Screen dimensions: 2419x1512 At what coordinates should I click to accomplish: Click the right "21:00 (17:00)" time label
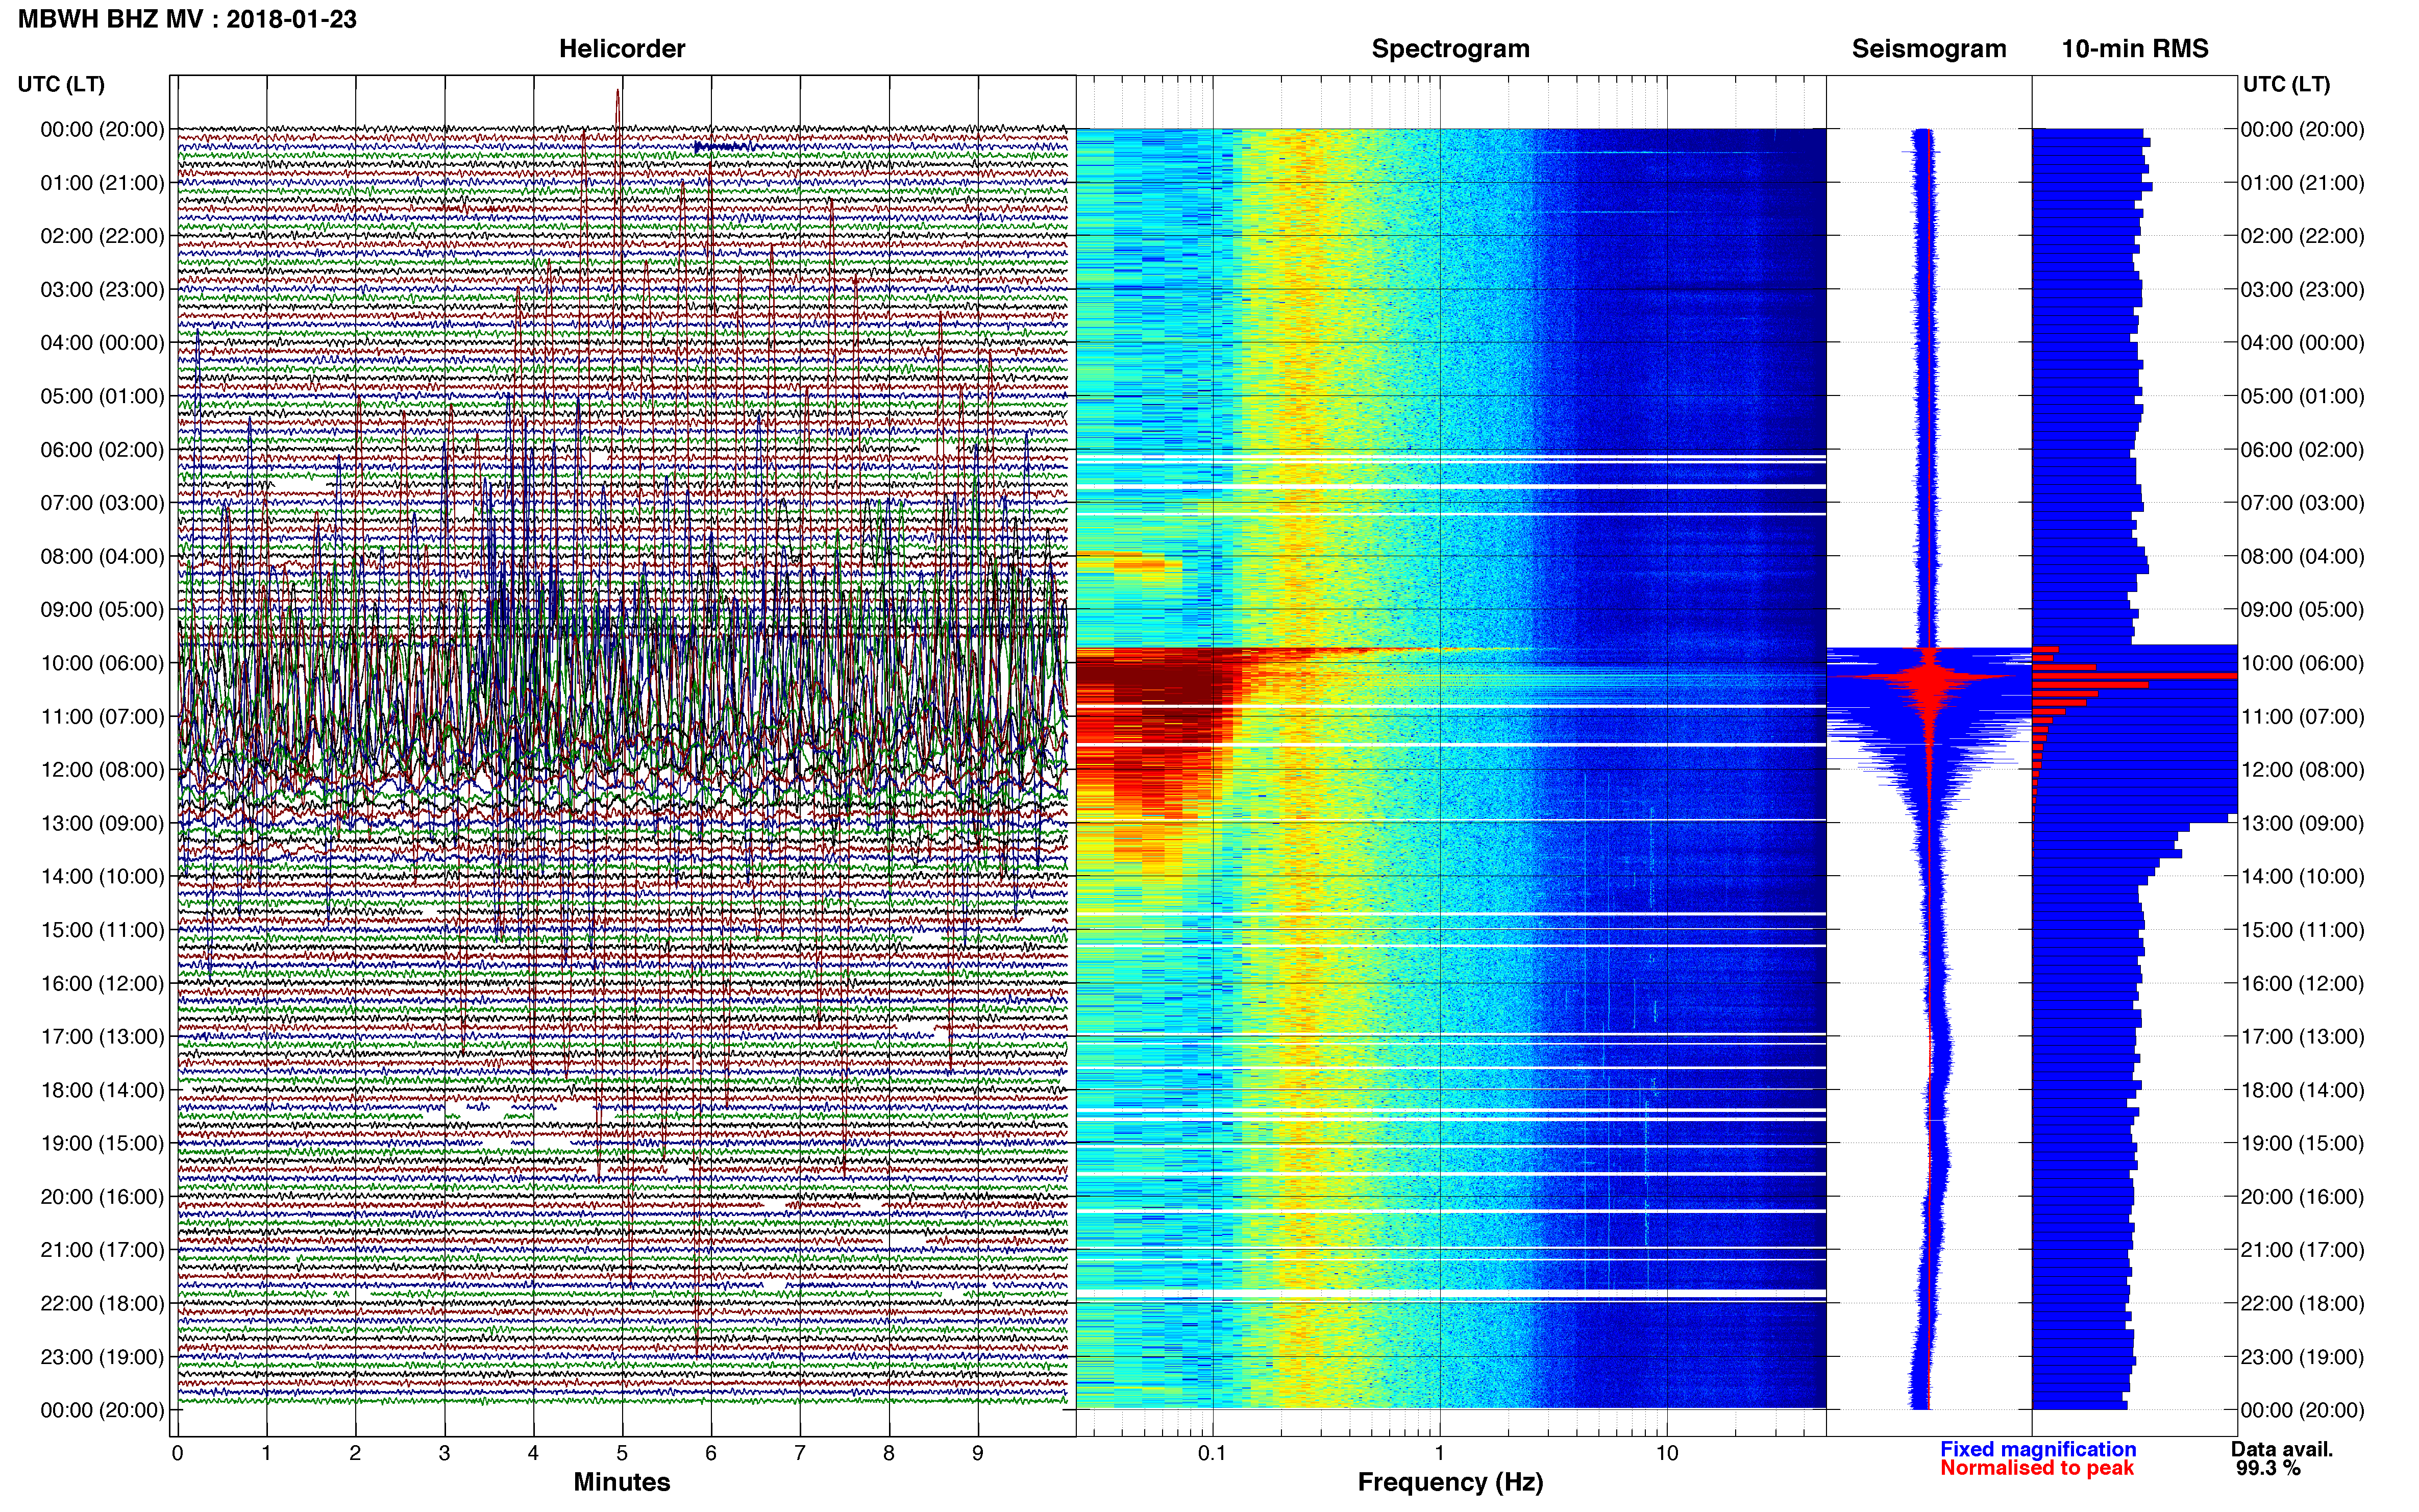[2303, 1250]
